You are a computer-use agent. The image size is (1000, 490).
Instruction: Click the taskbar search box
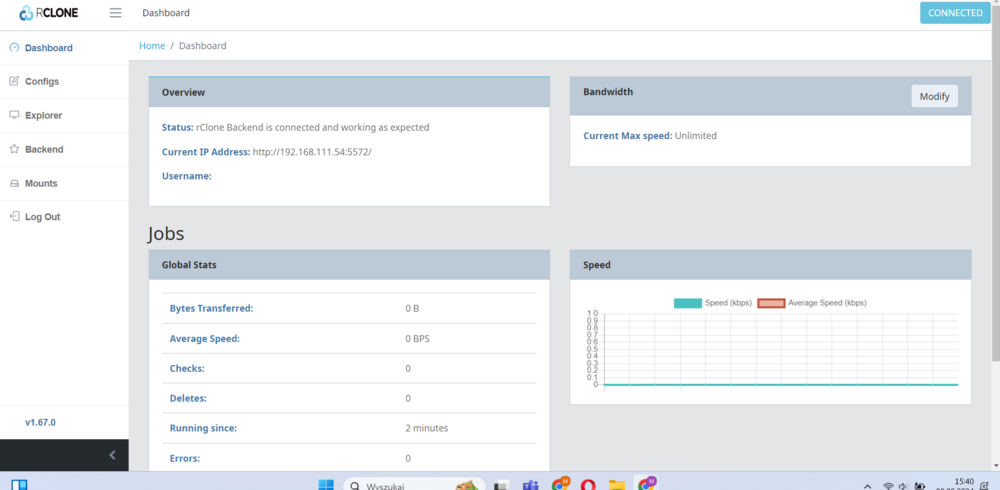(x=415, y=486)
